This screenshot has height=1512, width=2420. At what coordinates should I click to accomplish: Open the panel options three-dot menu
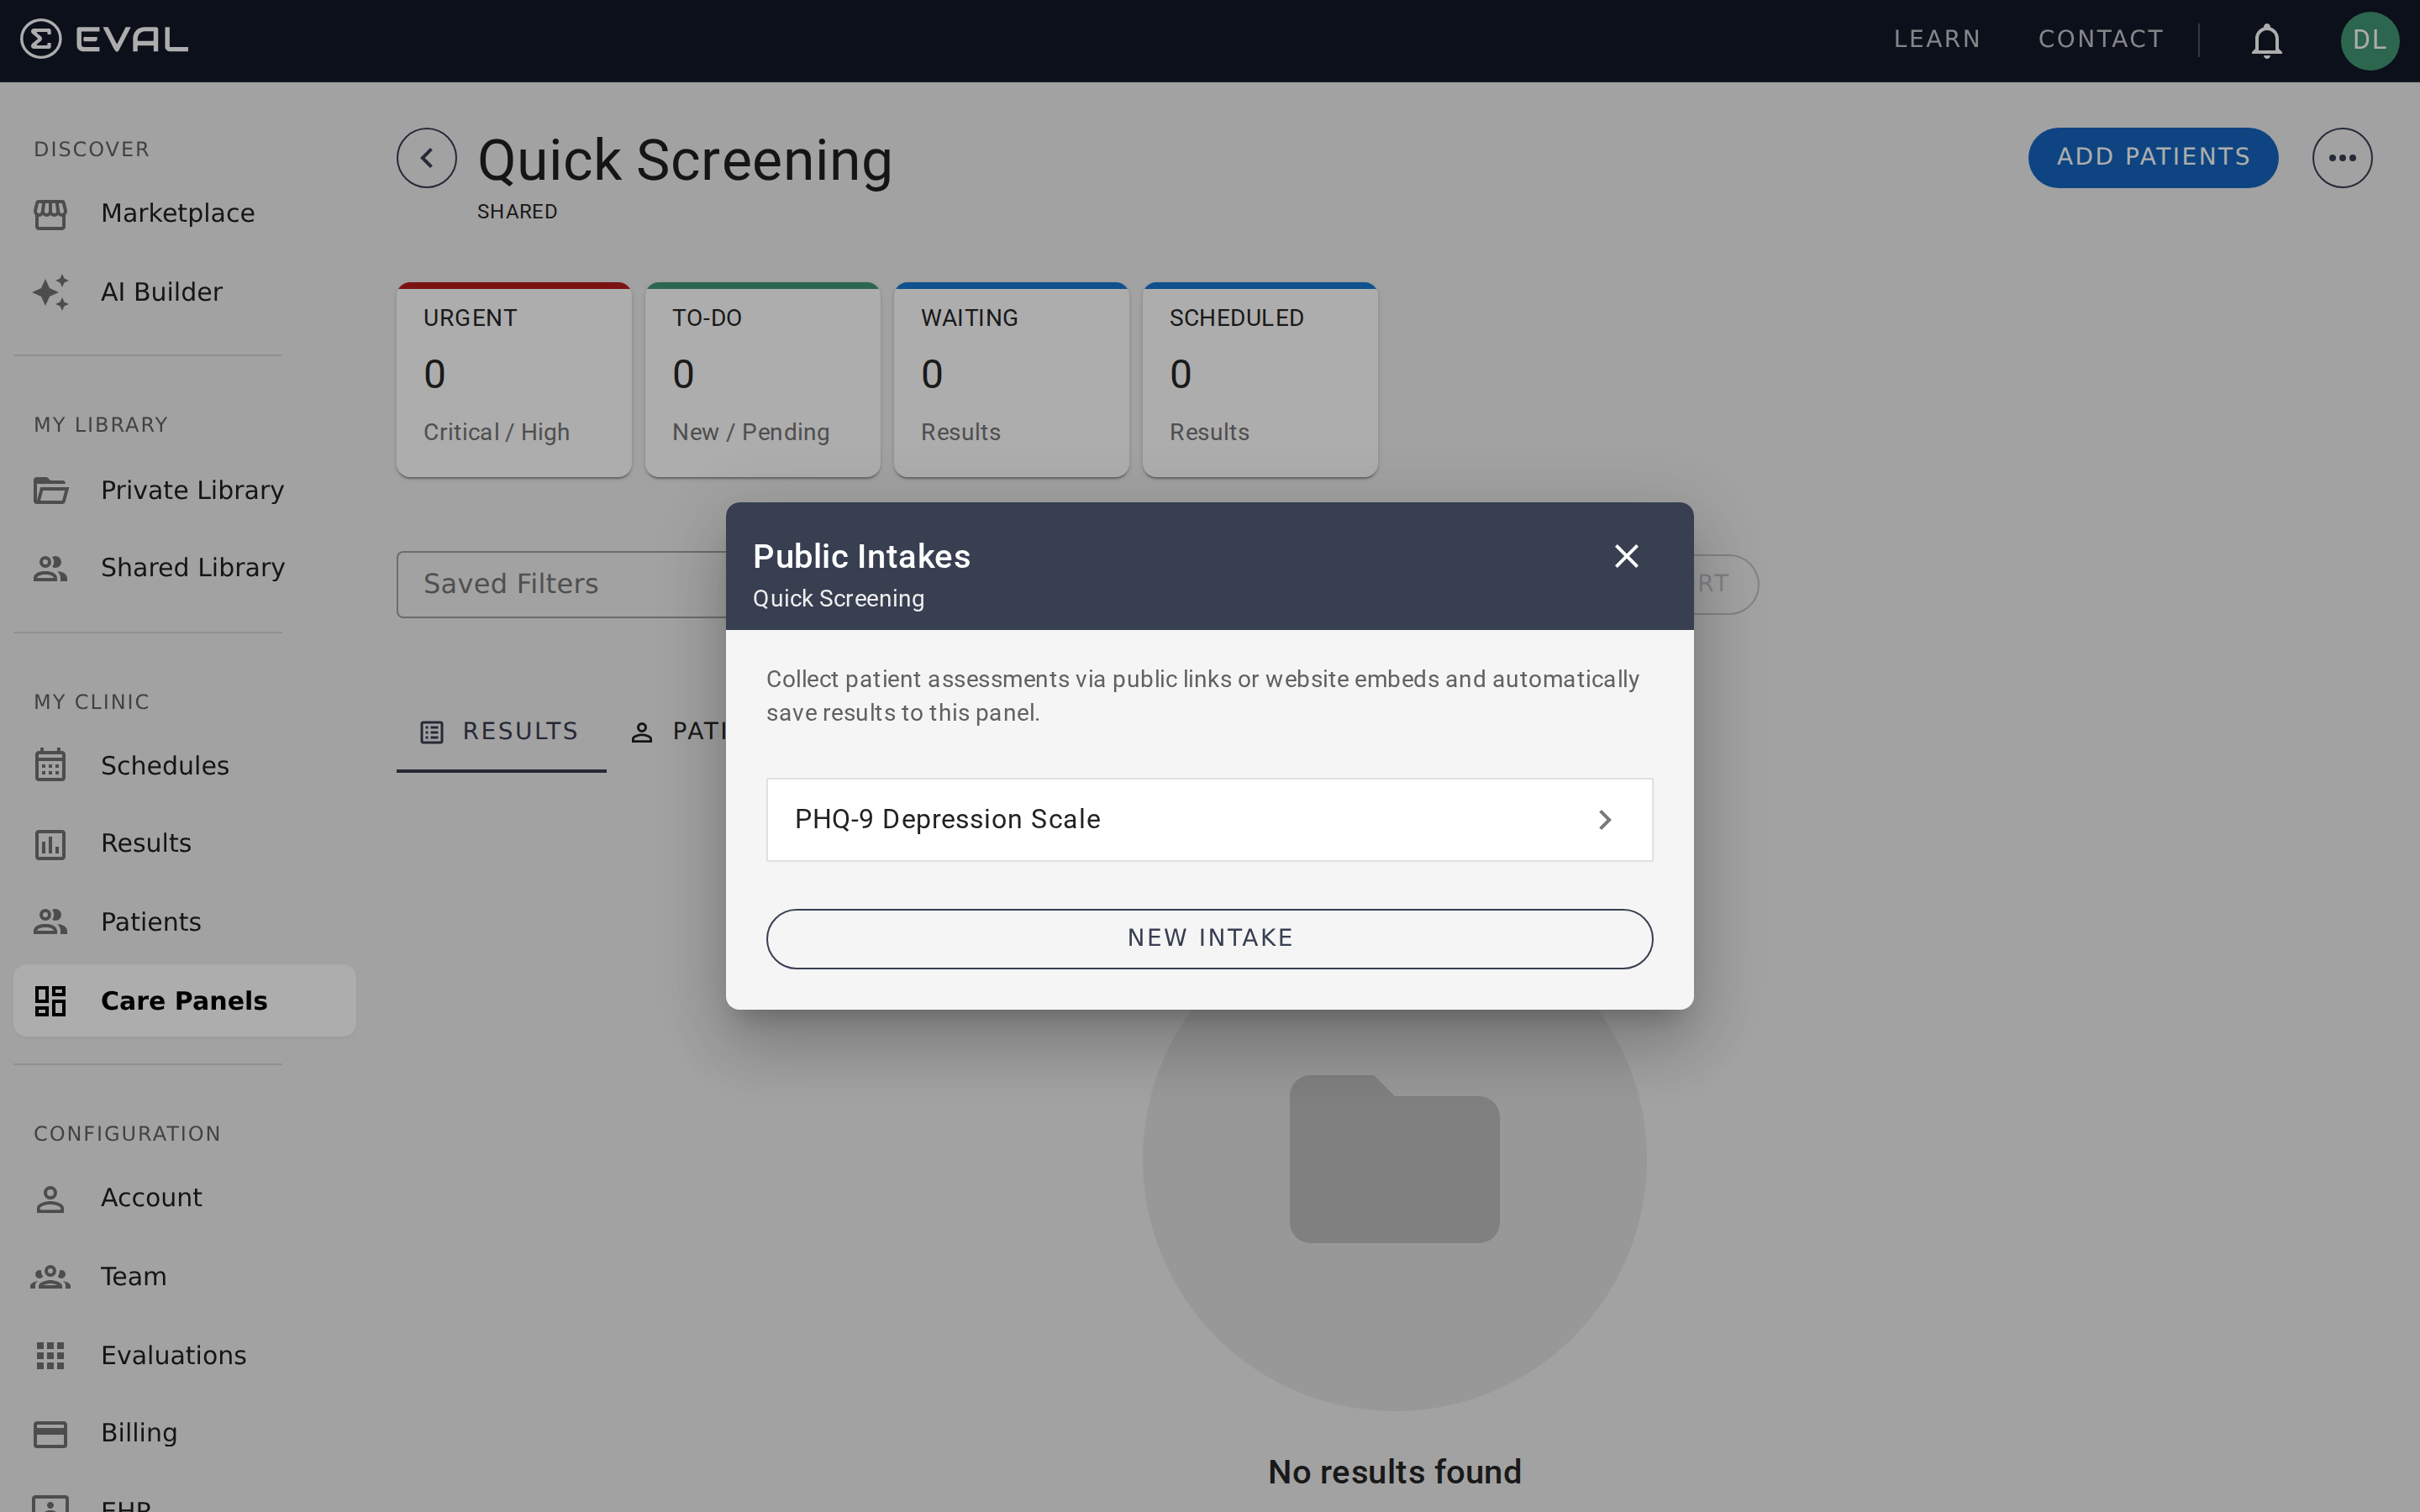click(x=2343, y=157)
